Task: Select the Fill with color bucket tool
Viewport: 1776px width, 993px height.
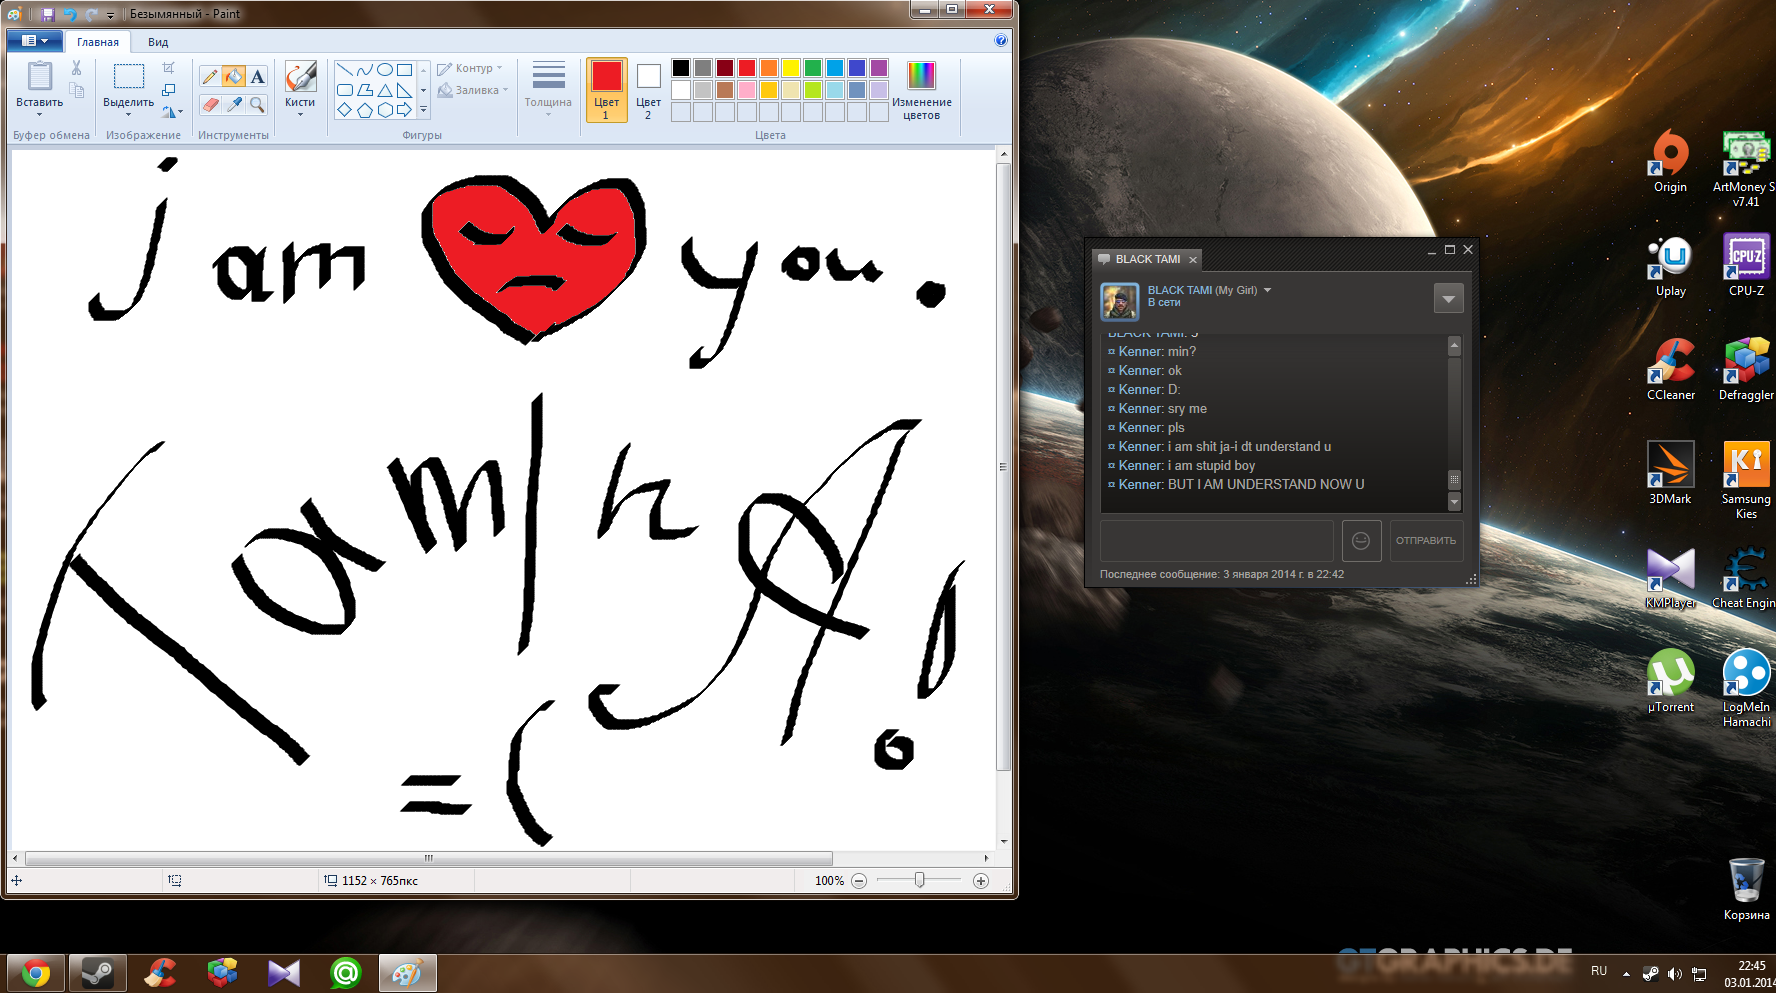Action: [x=234, y=77]
